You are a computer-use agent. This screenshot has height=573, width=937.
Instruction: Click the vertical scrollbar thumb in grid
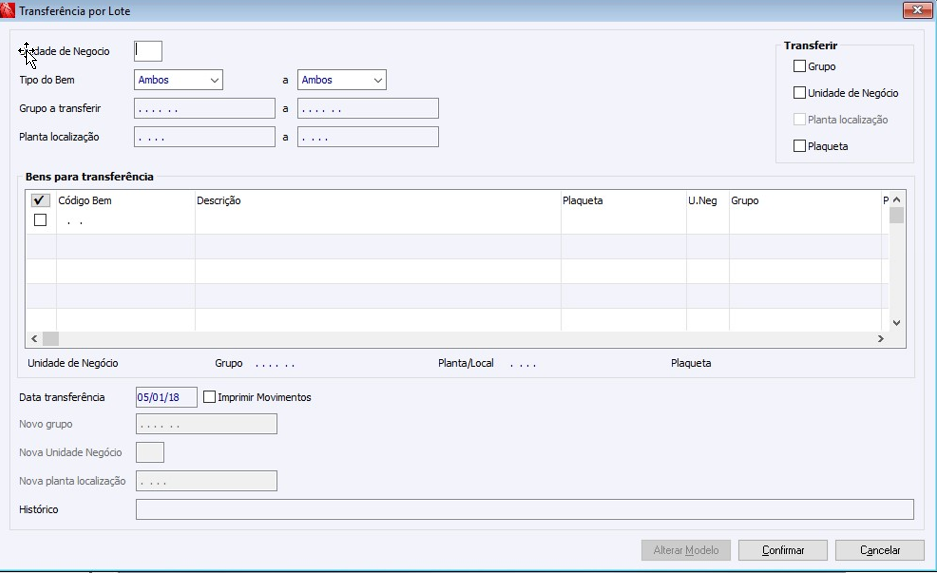(x=896, y=215)
